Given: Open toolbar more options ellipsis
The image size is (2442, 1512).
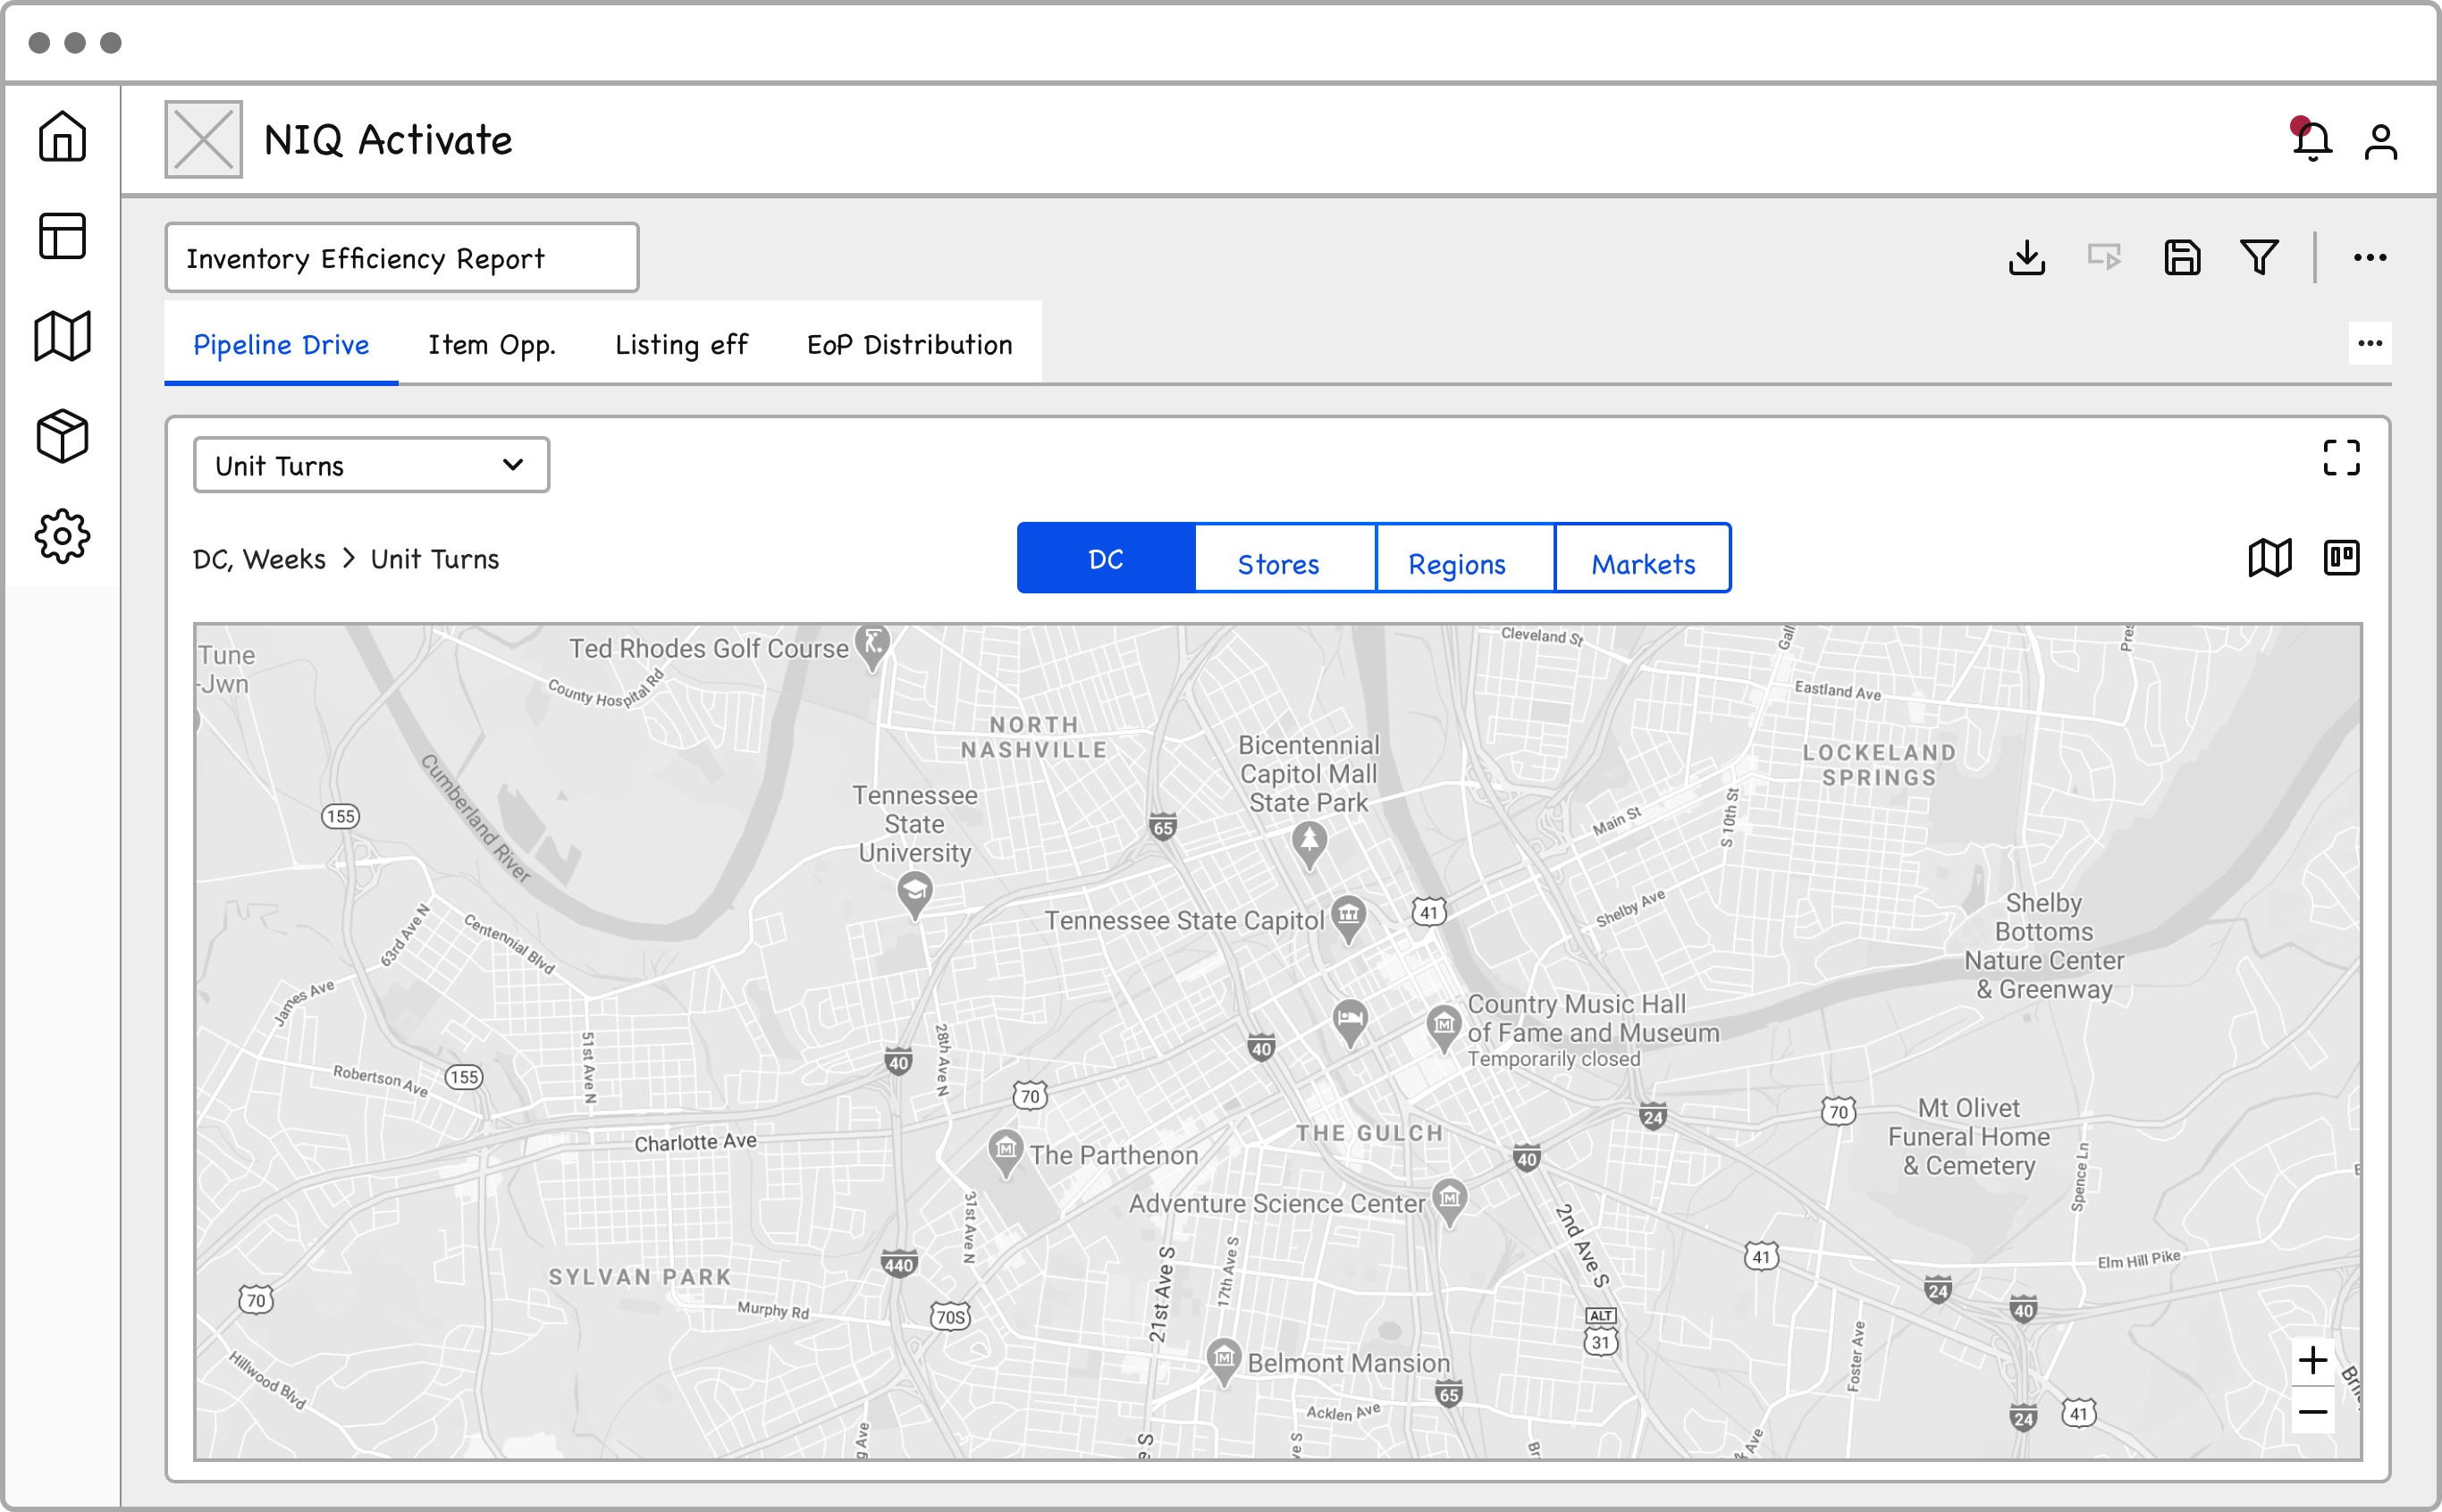Looking at the screenshot, I should click(x=2370, y=257).
